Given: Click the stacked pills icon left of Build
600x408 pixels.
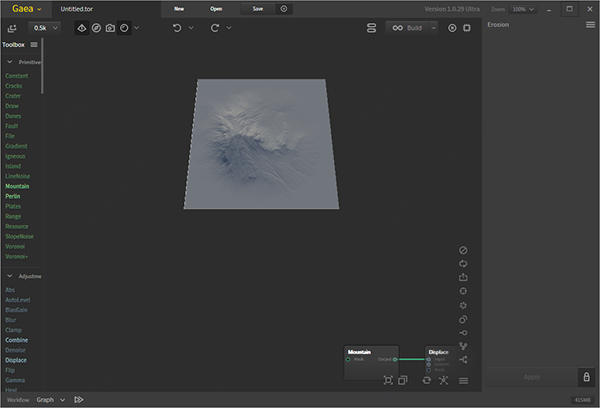Looking at the screenshot, I should [x=371, y=28].
